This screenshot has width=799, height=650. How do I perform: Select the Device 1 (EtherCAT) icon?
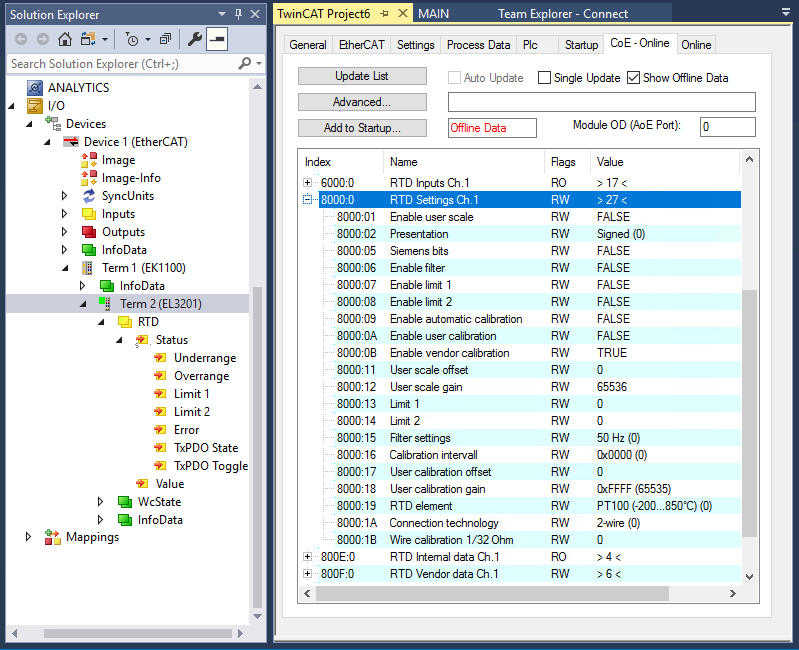(71, 142)
